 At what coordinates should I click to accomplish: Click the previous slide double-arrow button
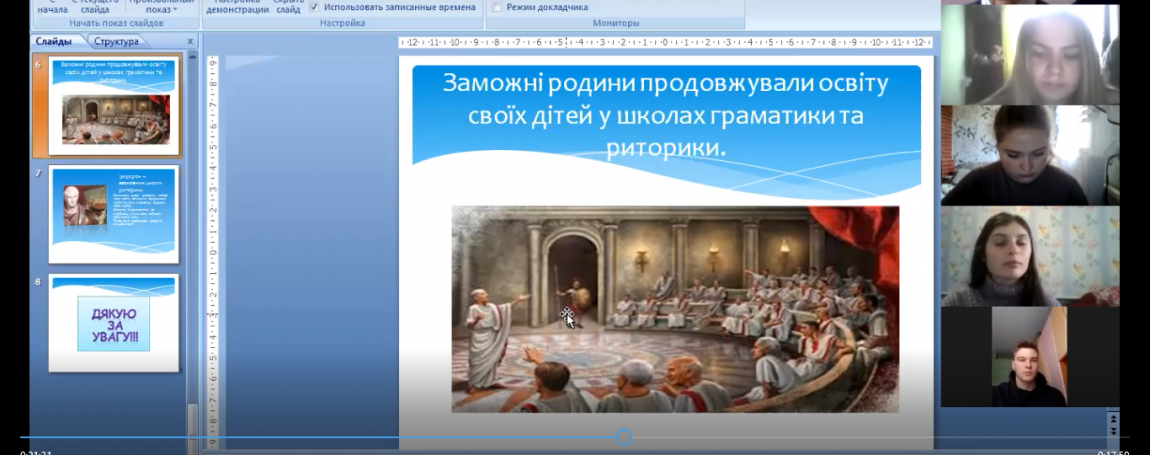click(x=1114, y=418)
